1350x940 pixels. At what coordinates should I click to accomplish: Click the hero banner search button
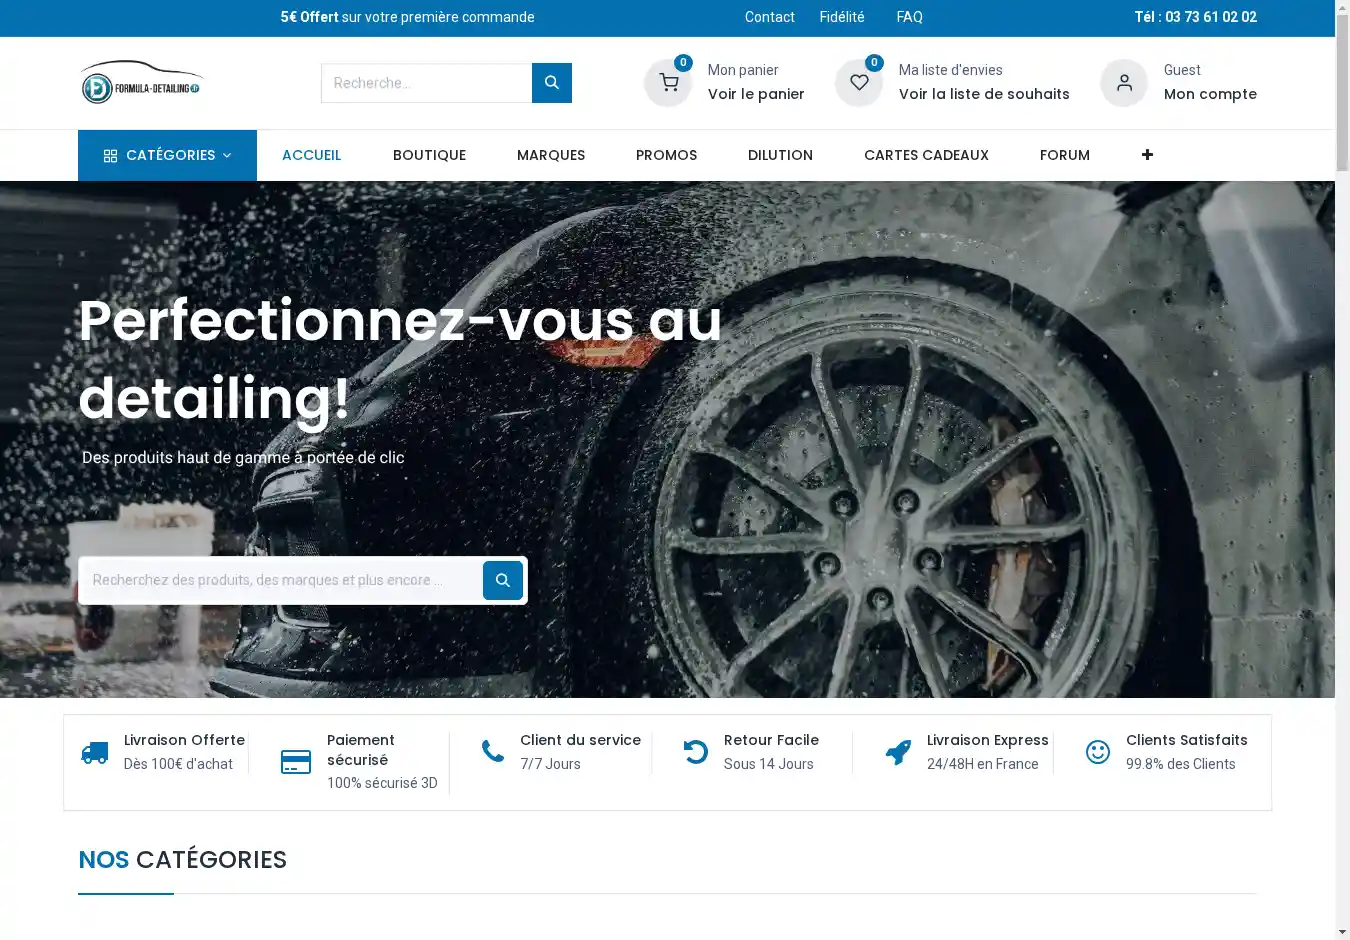tap(502, 580)
